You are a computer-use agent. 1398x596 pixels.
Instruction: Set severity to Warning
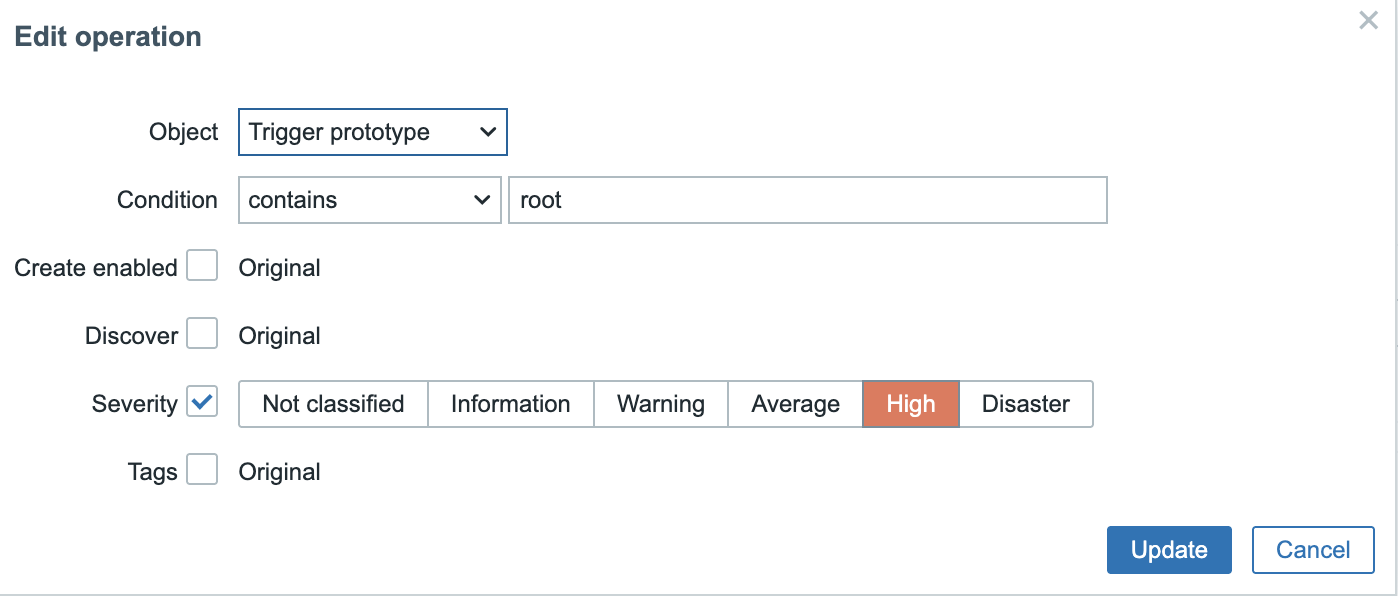coord(661,404)
